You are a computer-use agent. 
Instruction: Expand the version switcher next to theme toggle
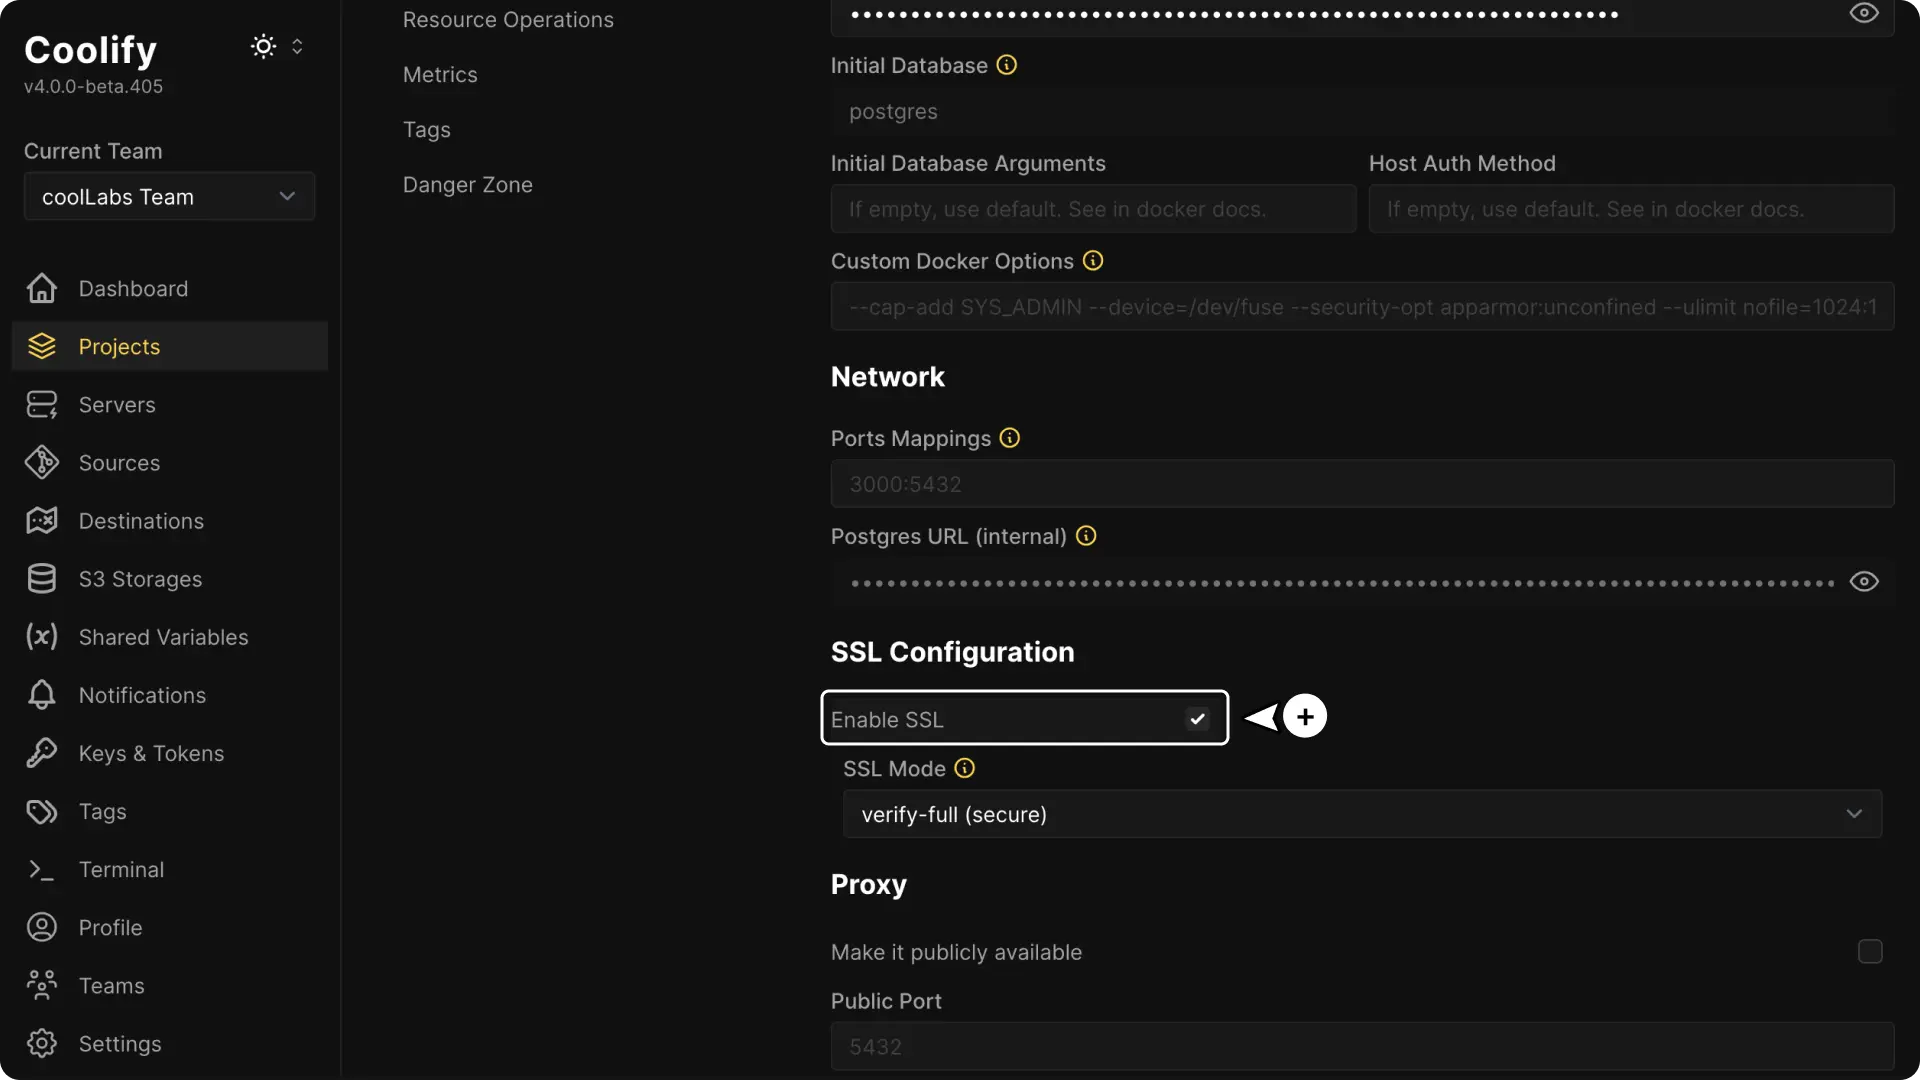click(297, 46)
